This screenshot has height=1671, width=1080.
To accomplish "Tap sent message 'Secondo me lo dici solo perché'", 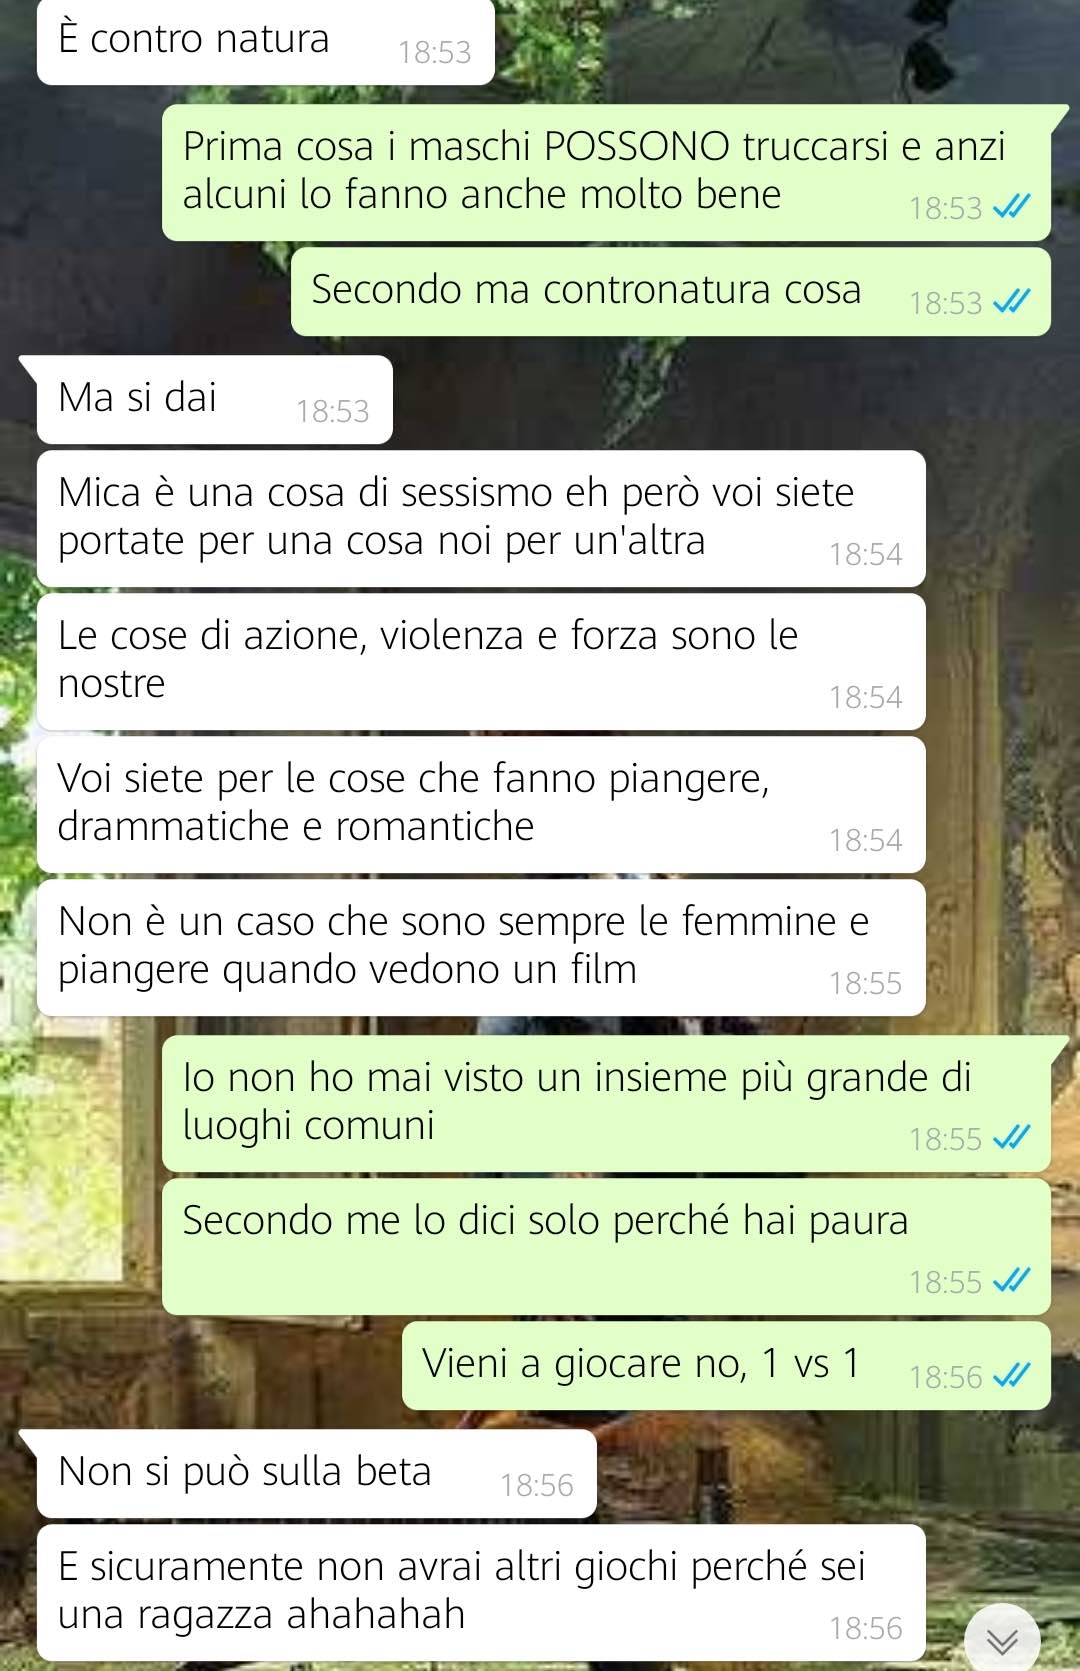I will click(x=606, y=1246).
